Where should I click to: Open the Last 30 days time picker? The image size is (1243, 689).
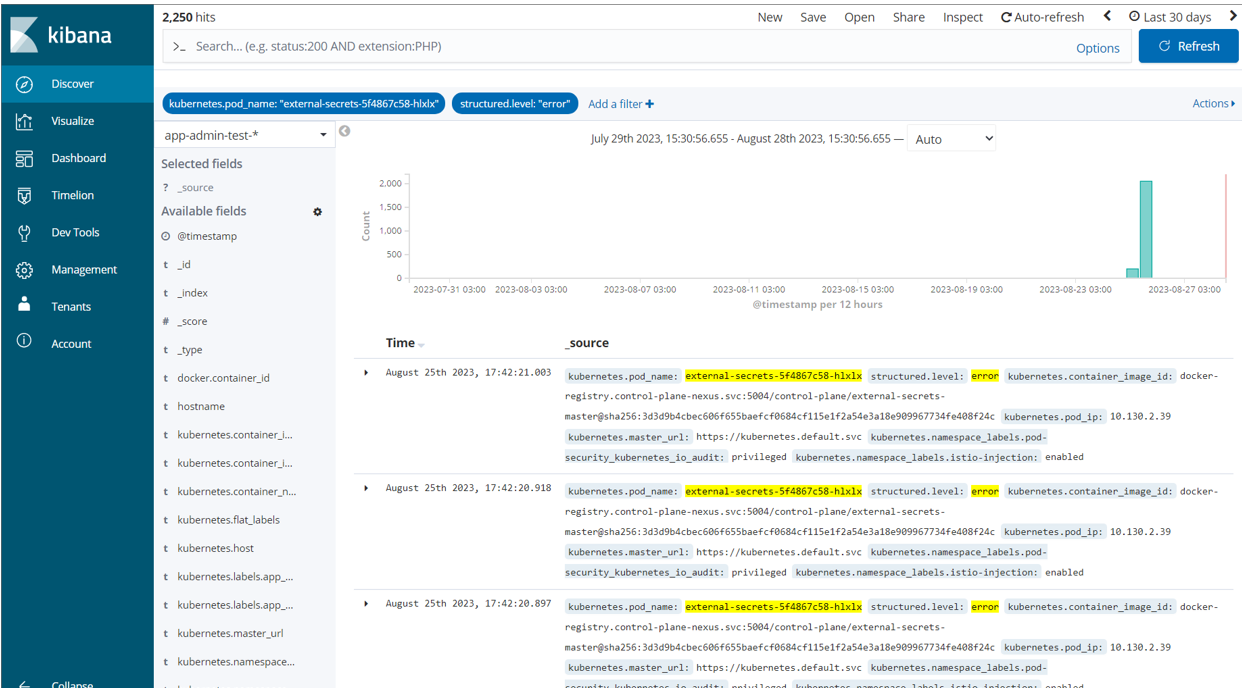click(x=1170, y=17)
